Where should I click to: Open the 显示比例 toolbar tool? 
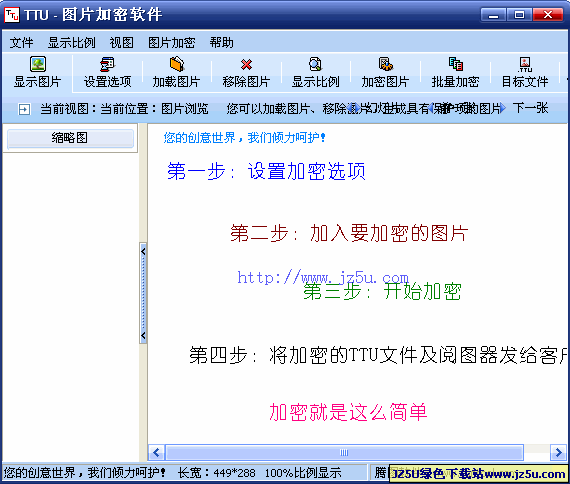pyautogui.click(x=316, y=72)
